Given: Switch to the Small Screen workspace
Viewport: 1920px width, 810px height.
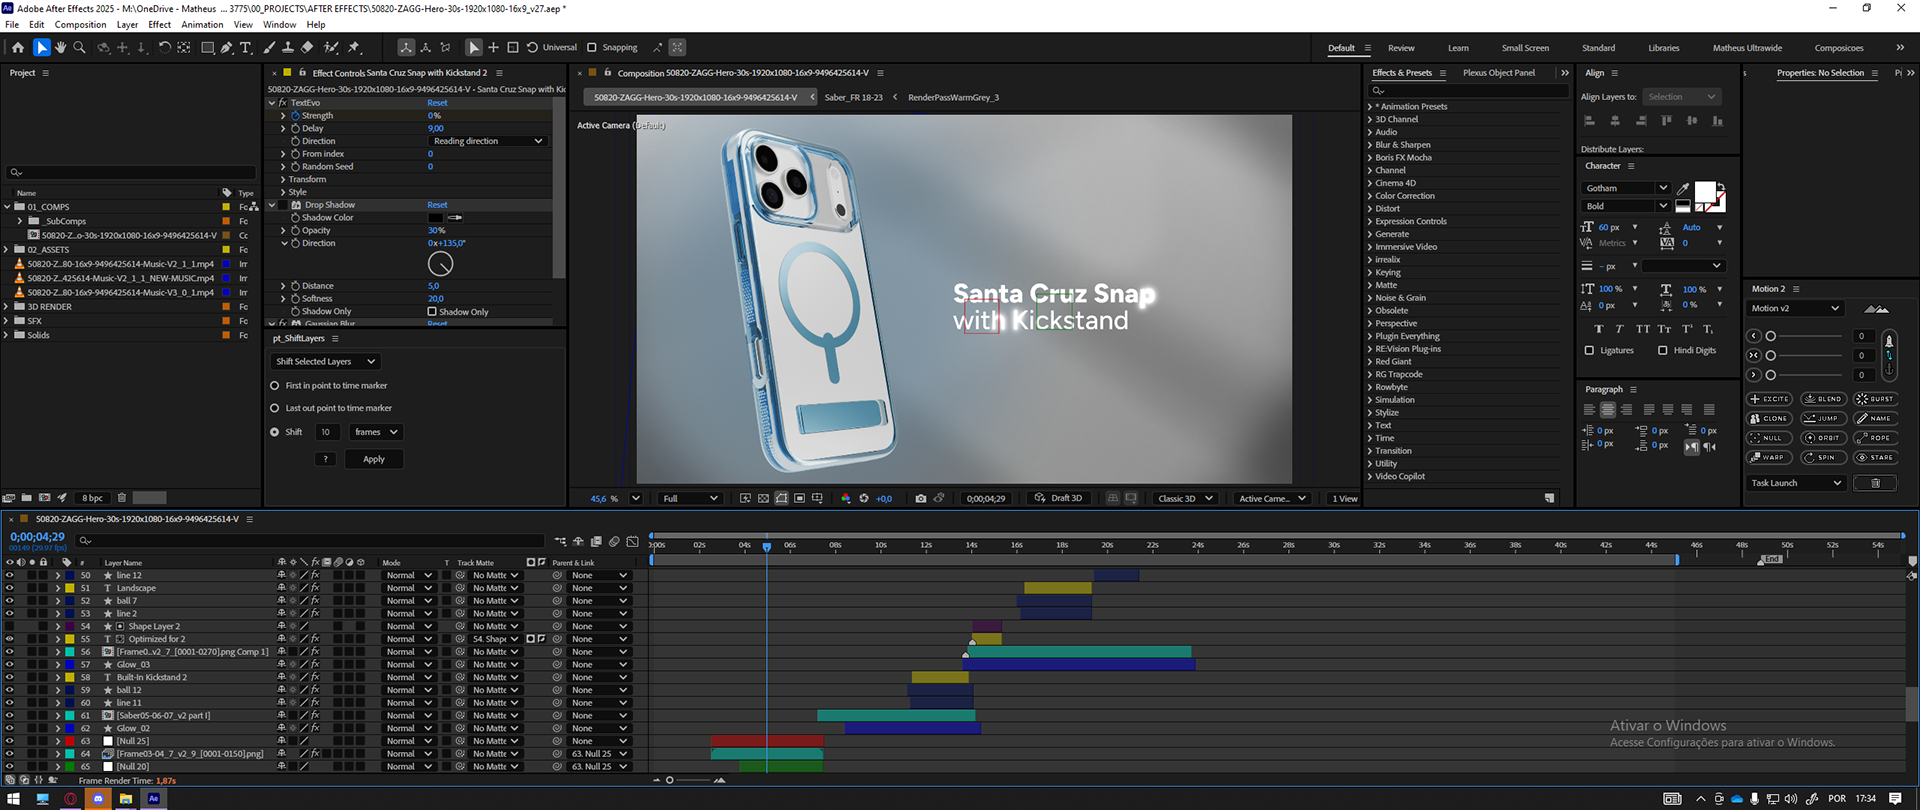Looking at the screenshot, I should coord(1525,48).
